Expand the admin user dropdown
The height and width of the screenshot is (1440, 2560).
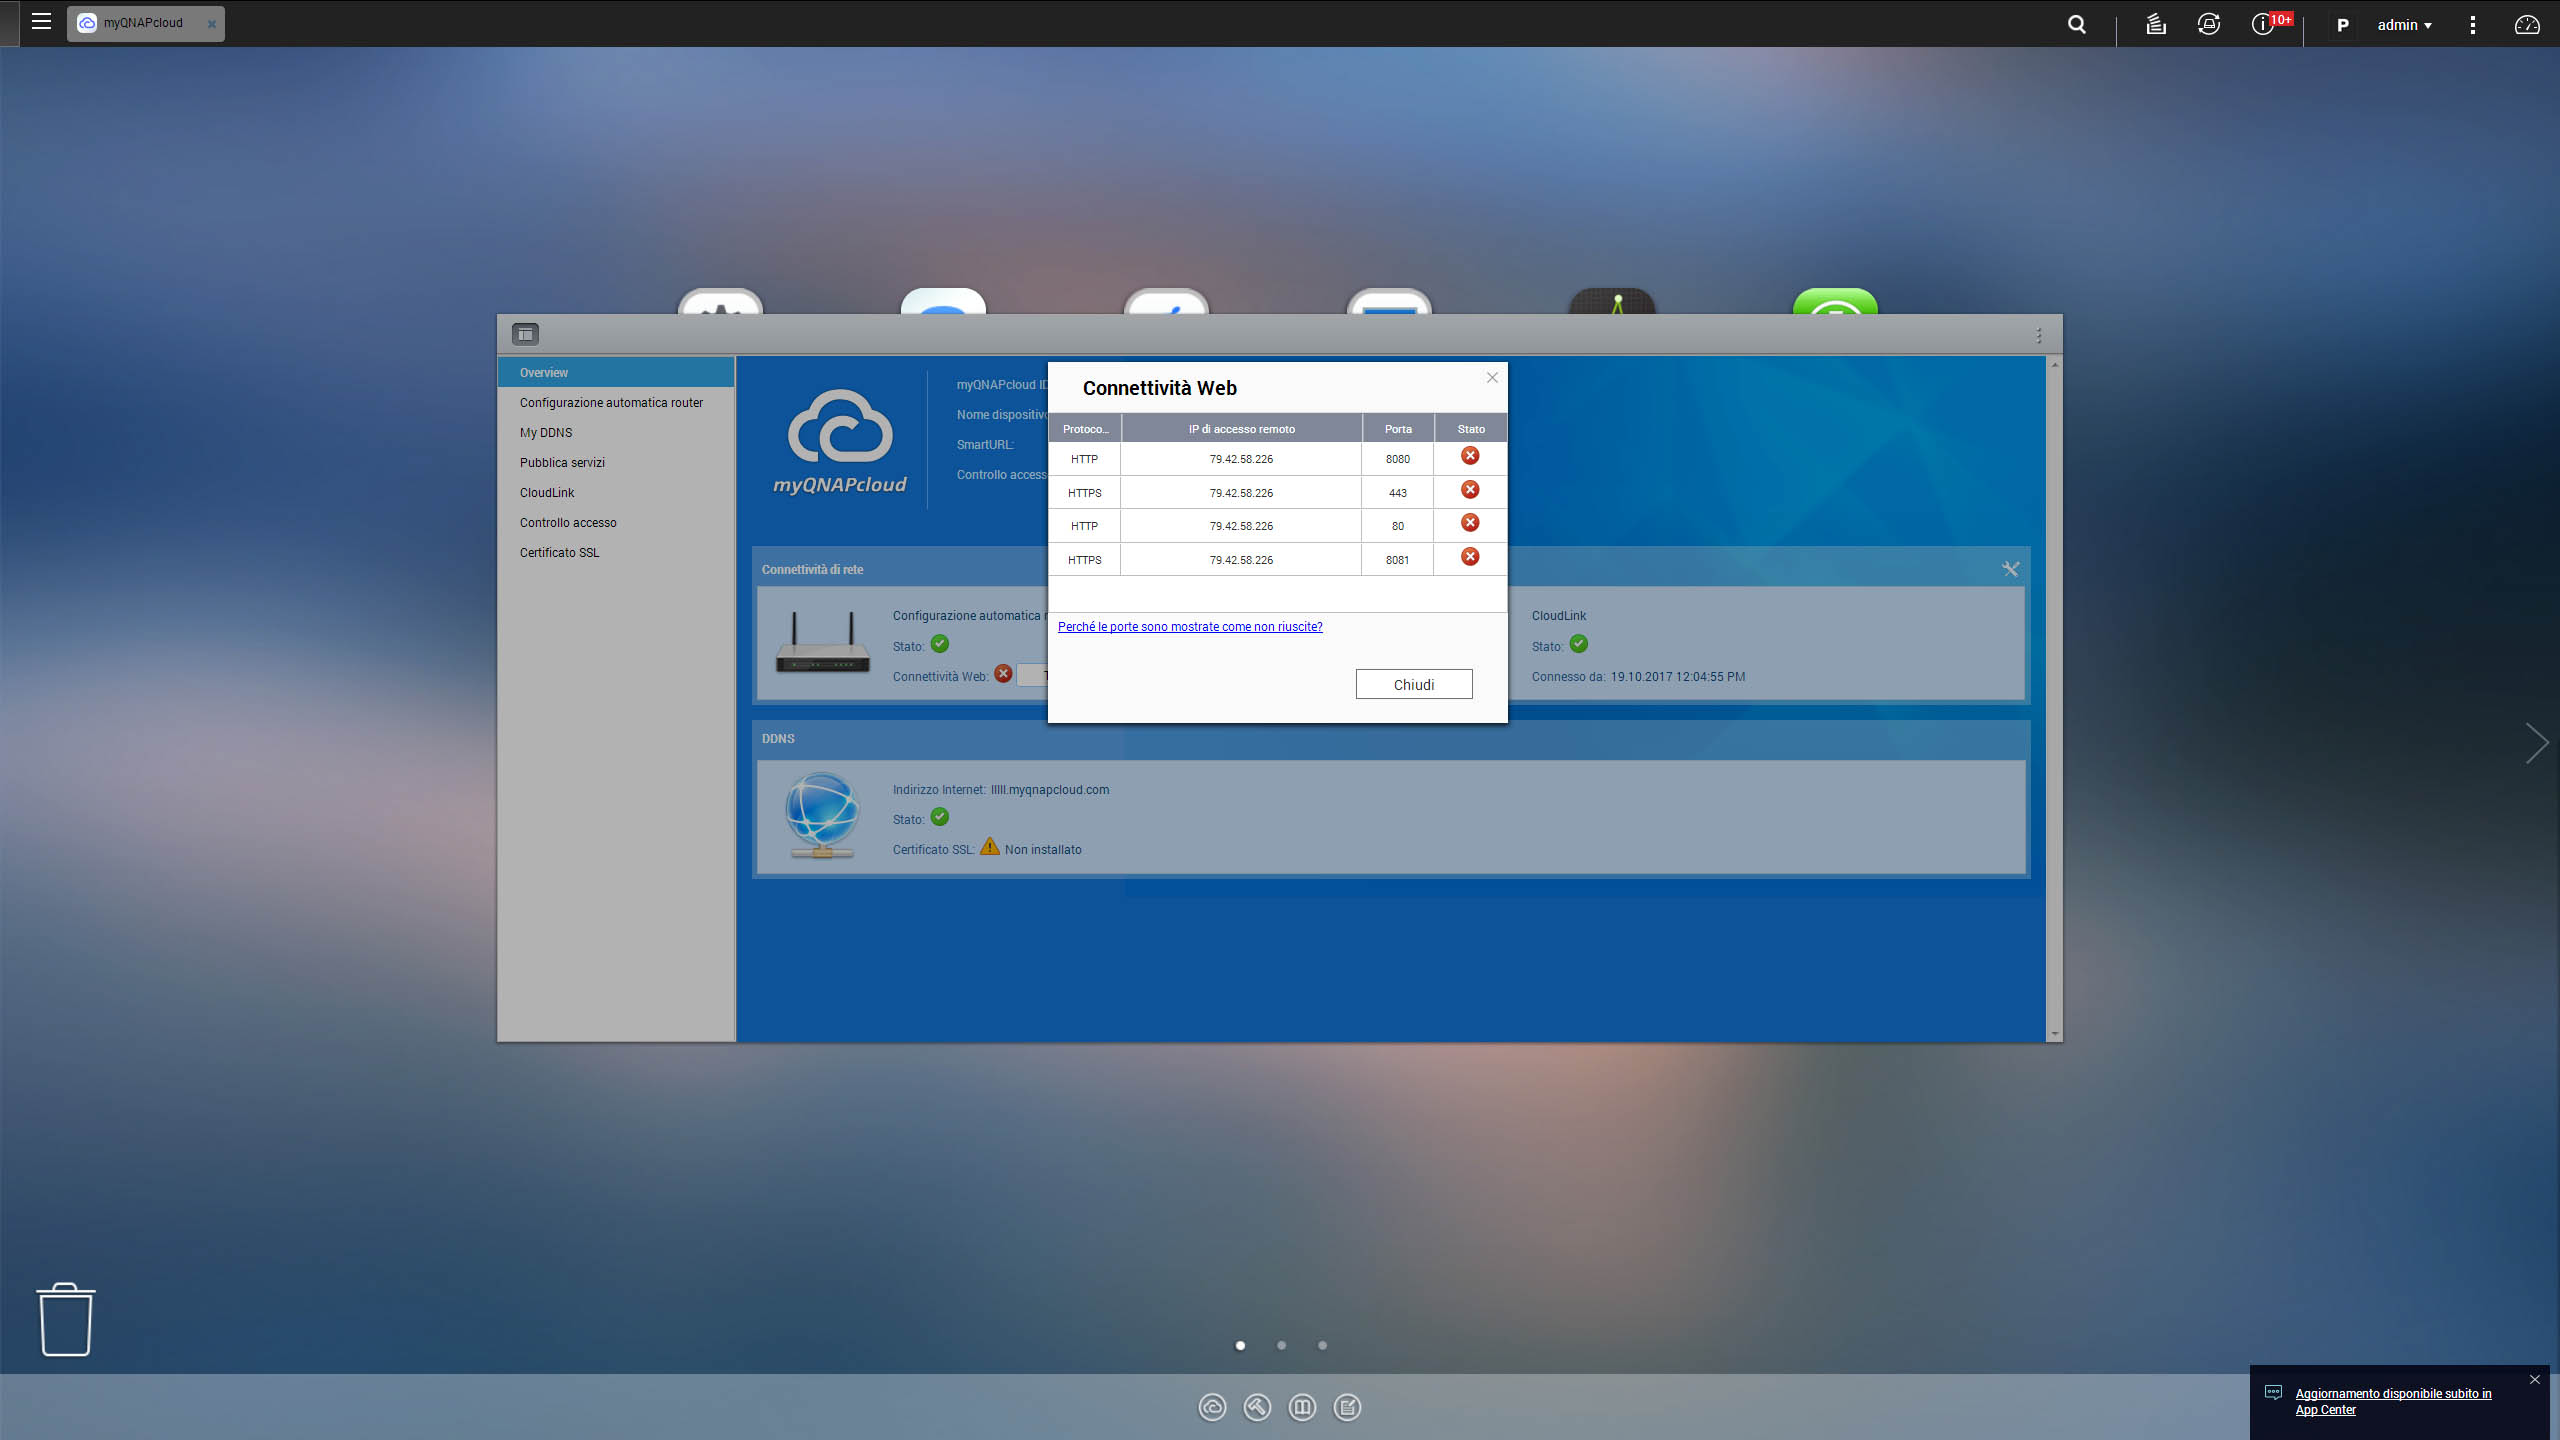[x=2404, y=25]
